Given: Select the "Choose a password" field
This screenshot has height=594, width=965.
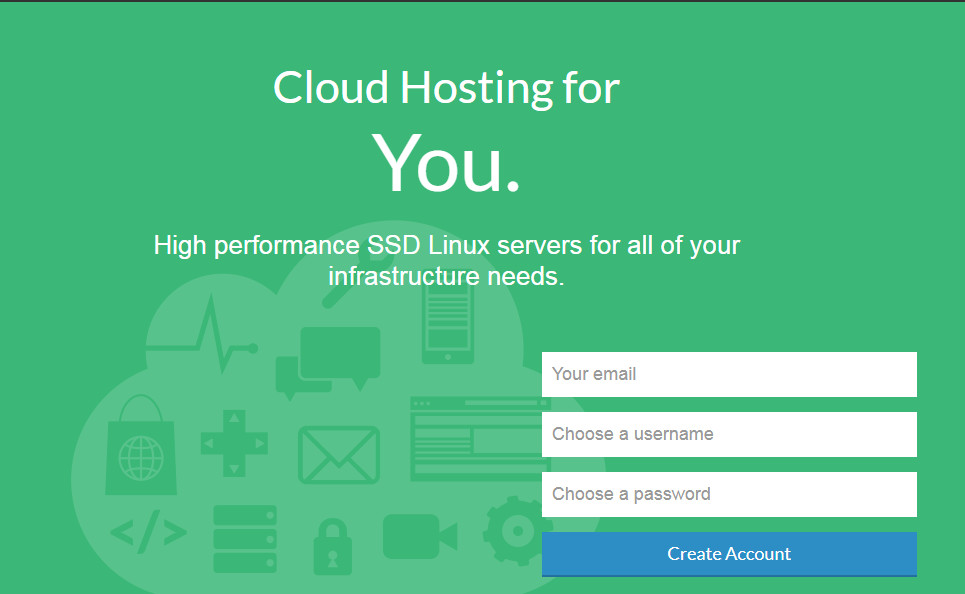Looking at the screenshot, I should pos(729,494).
